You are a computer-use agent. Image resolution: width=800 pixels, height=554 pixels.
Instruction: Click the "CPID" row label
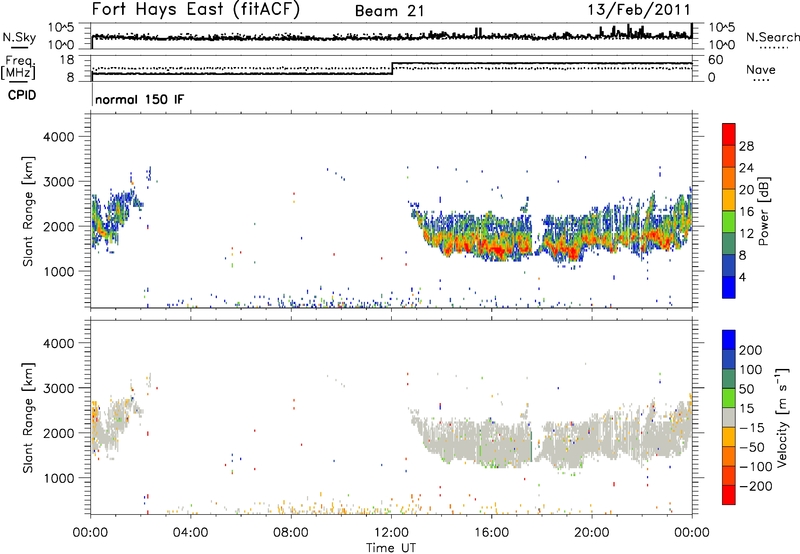point(22,95)
